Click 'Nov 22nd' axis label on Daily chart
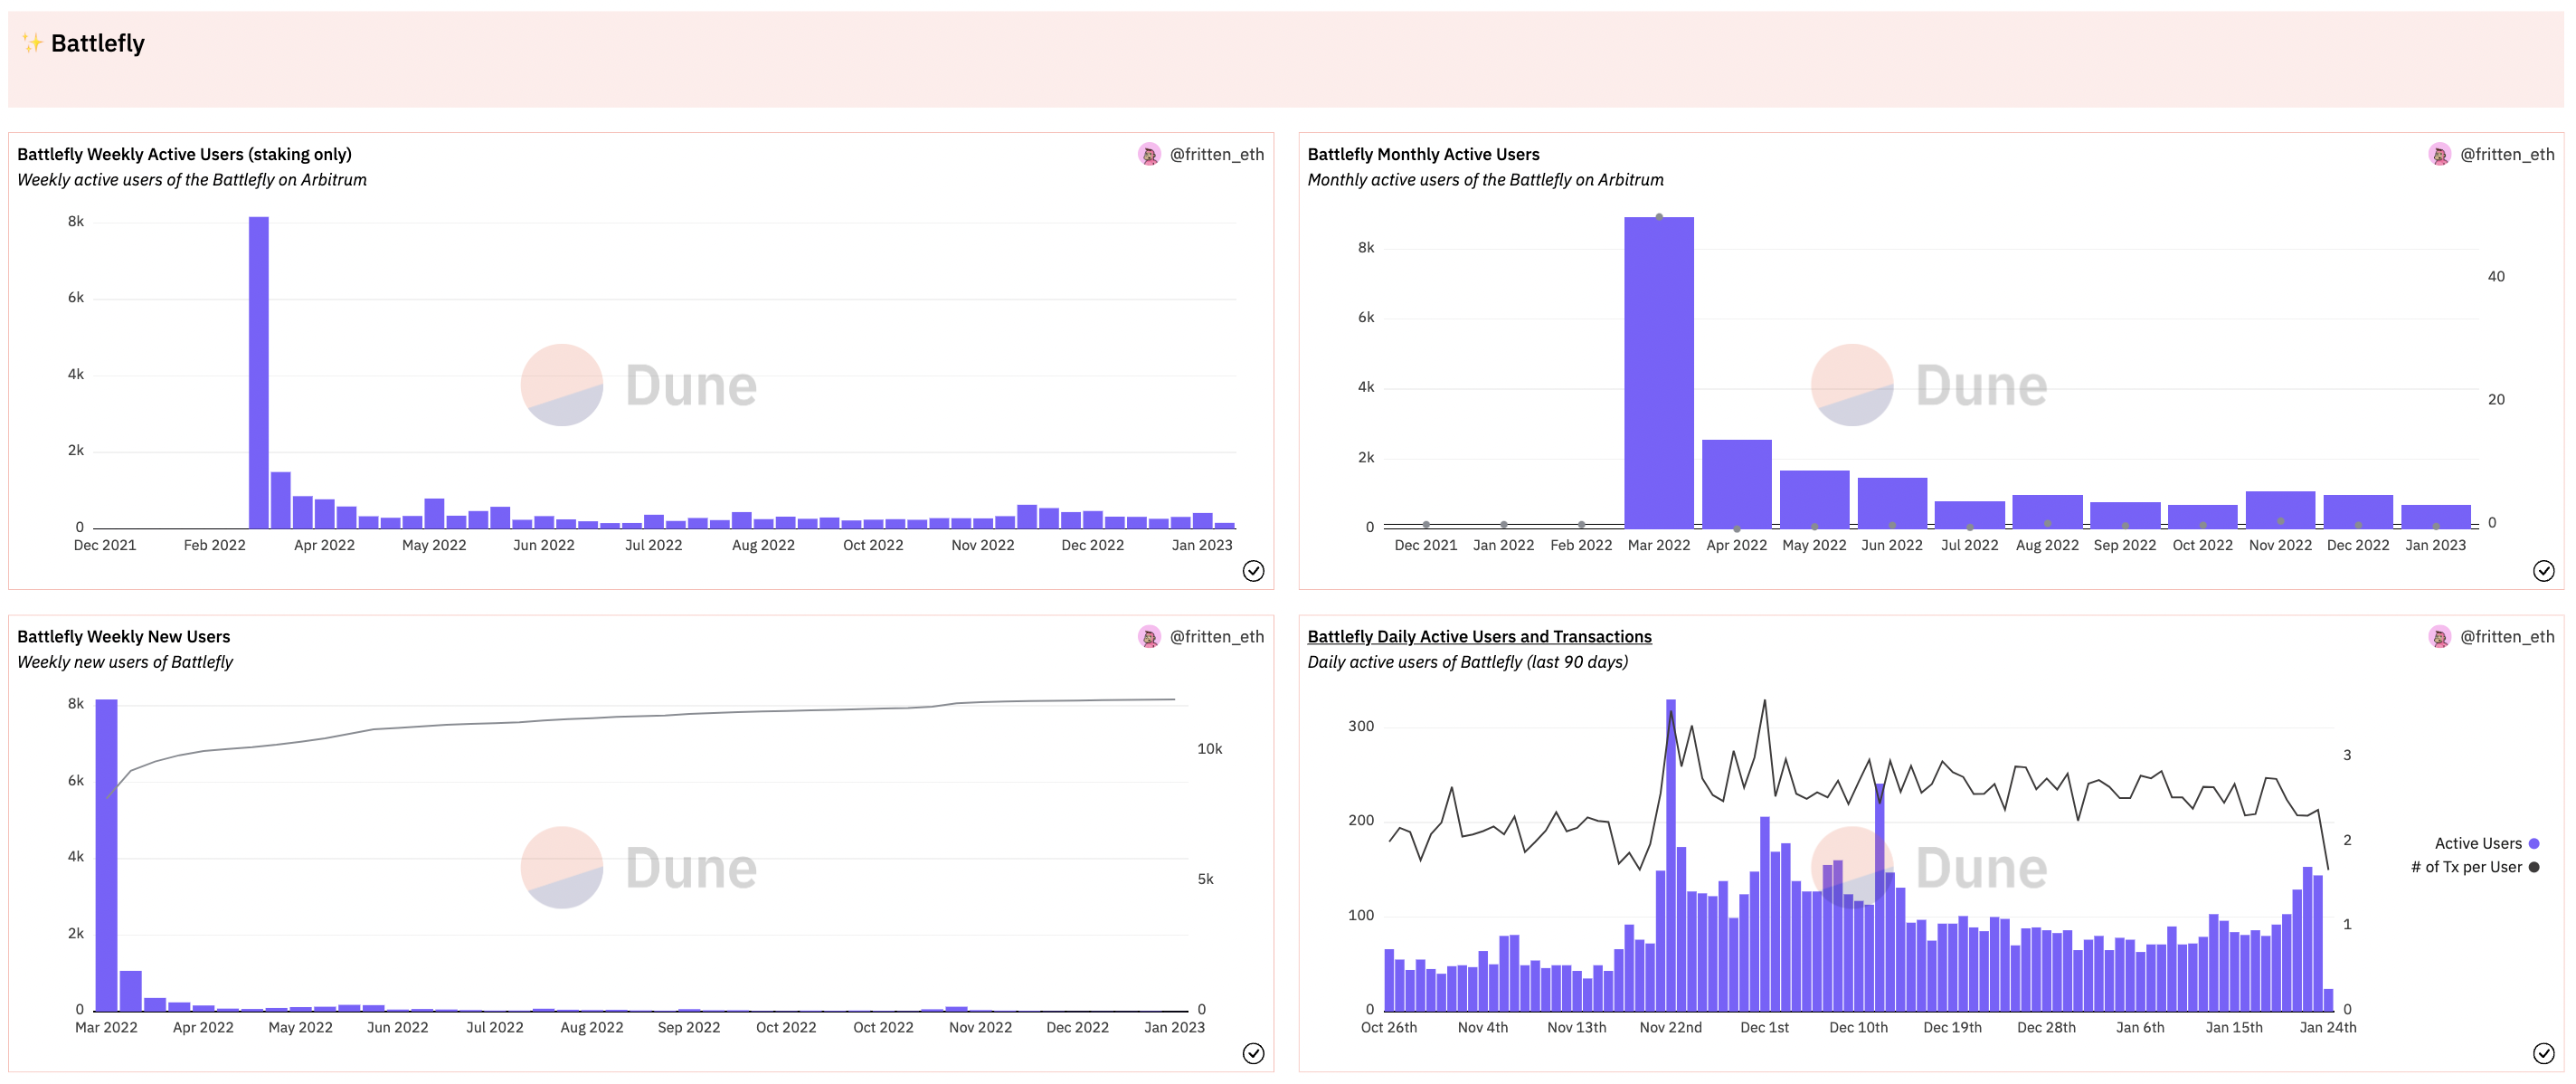2576x1084 pixels. [x=1670, y=1027]
